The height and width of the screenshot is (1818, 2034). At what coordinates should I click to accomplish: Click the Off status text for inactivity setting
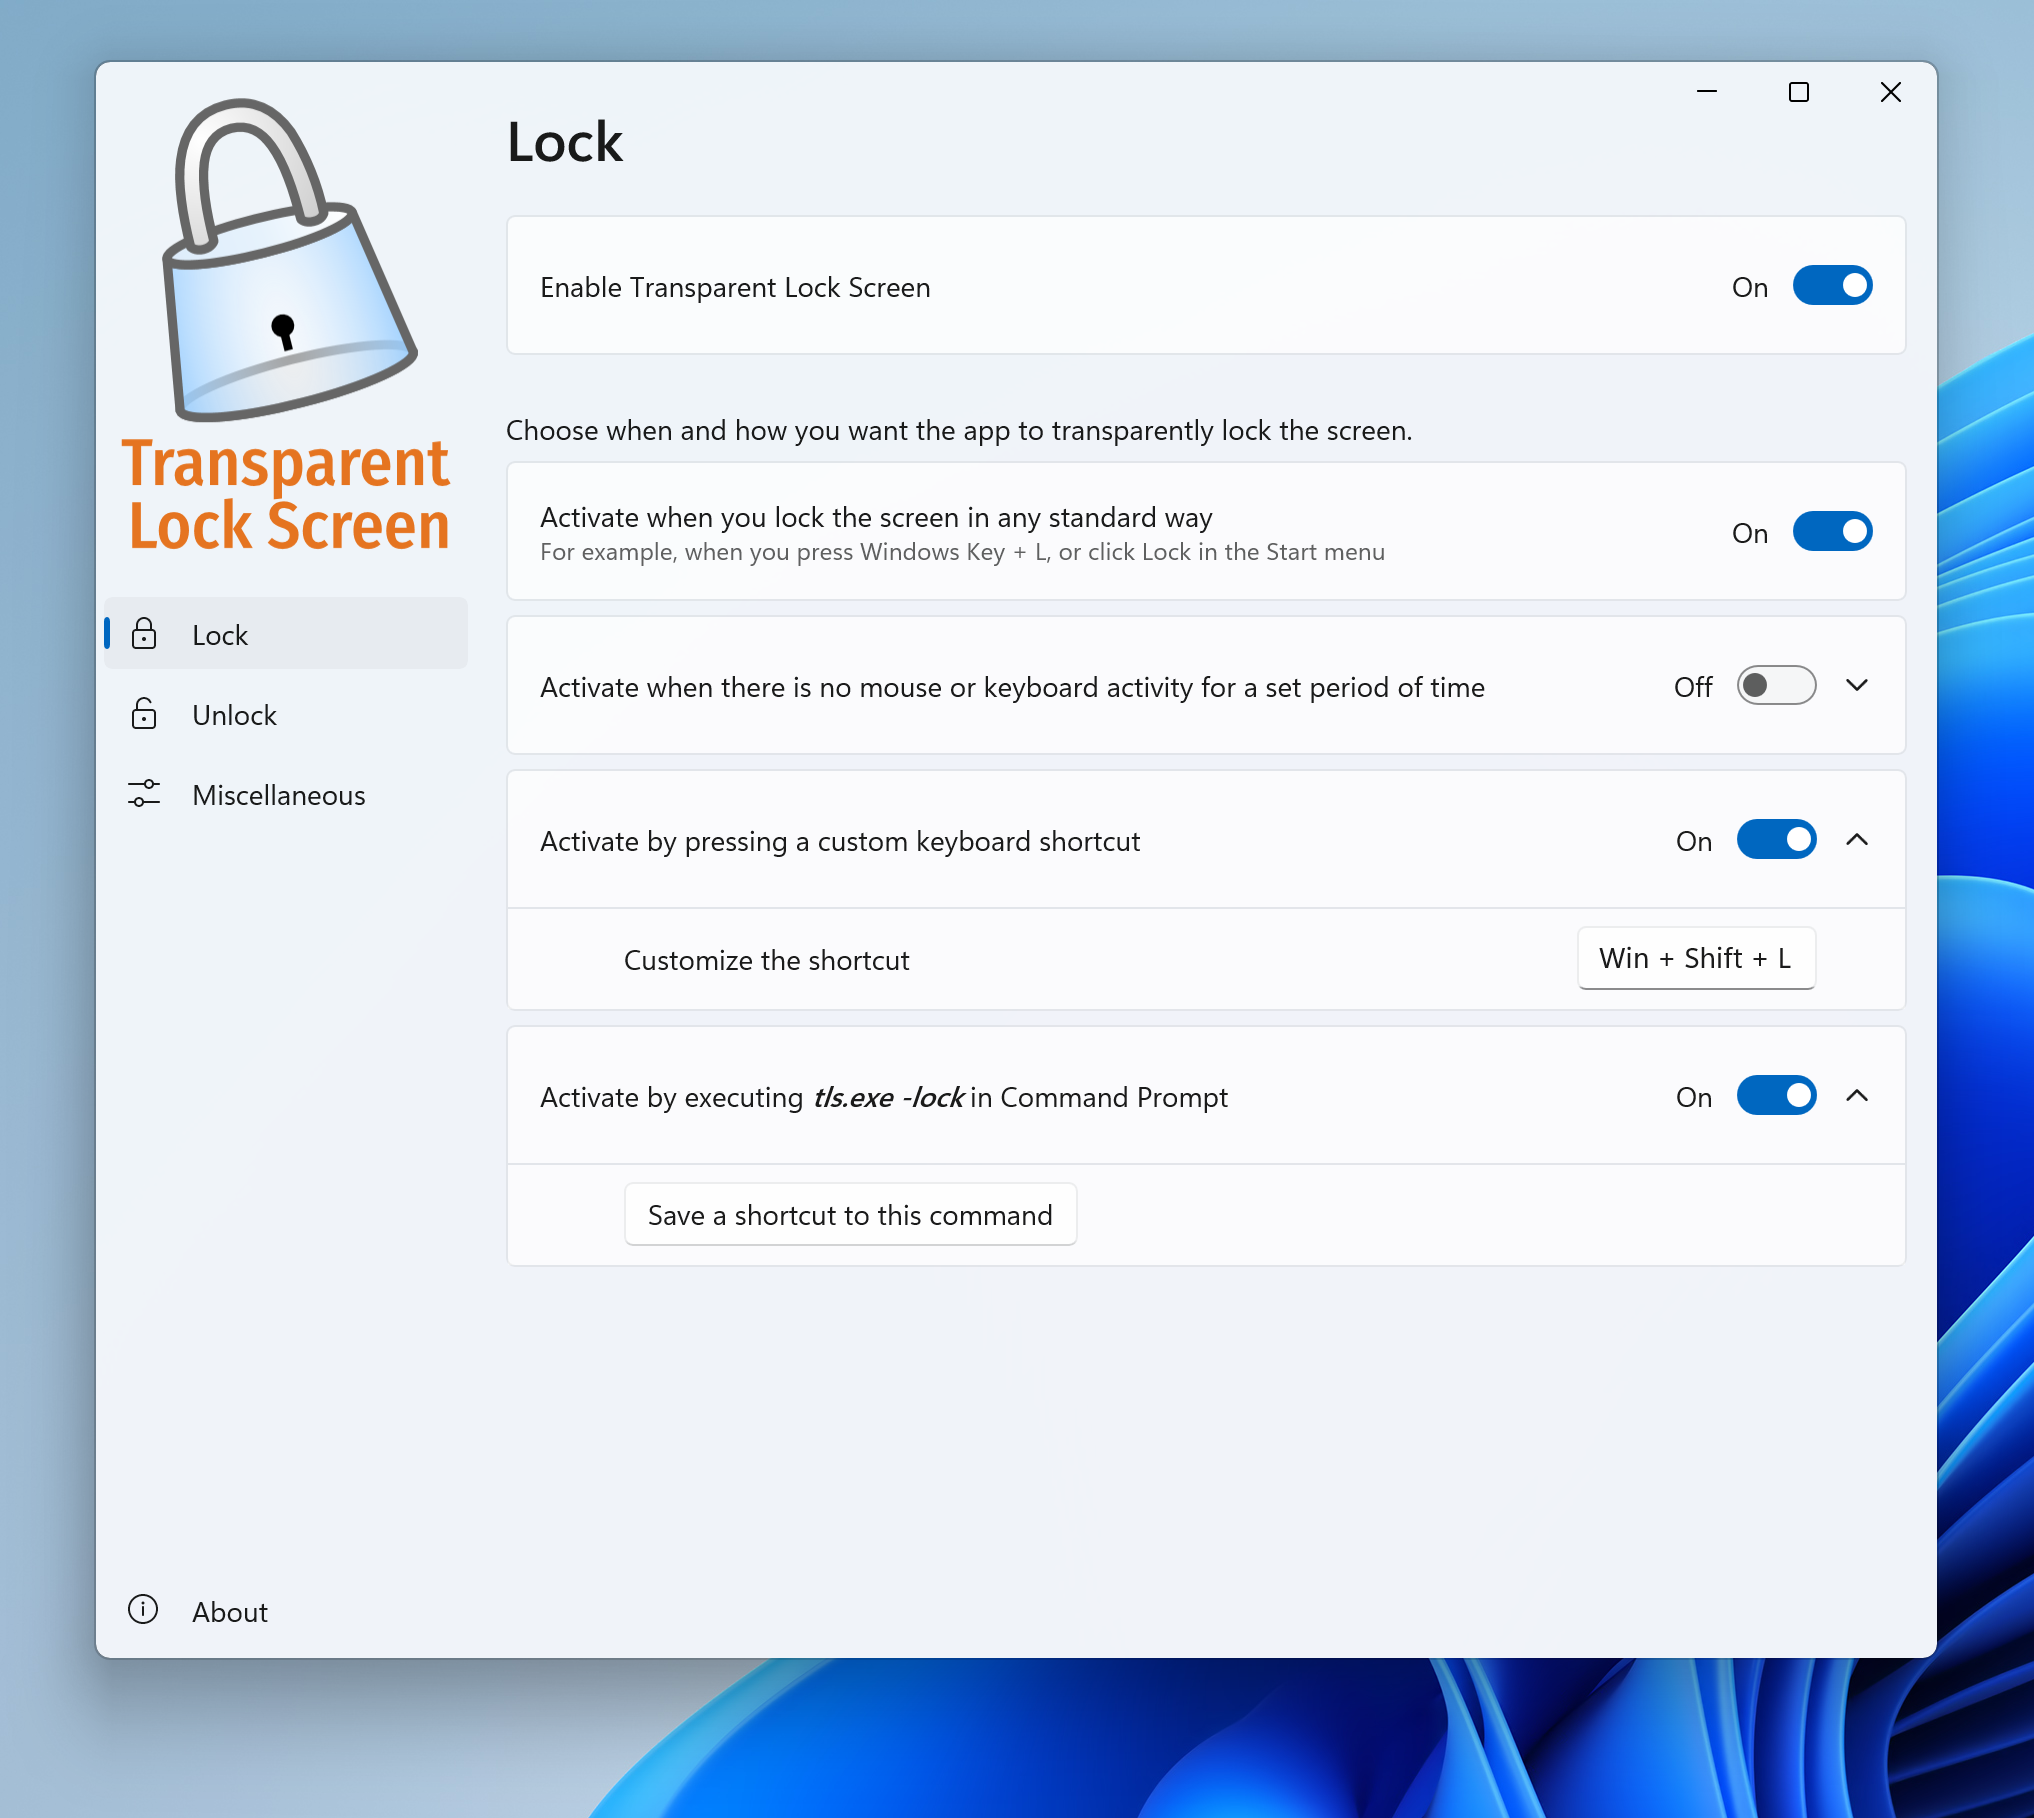click(1693, 687)
